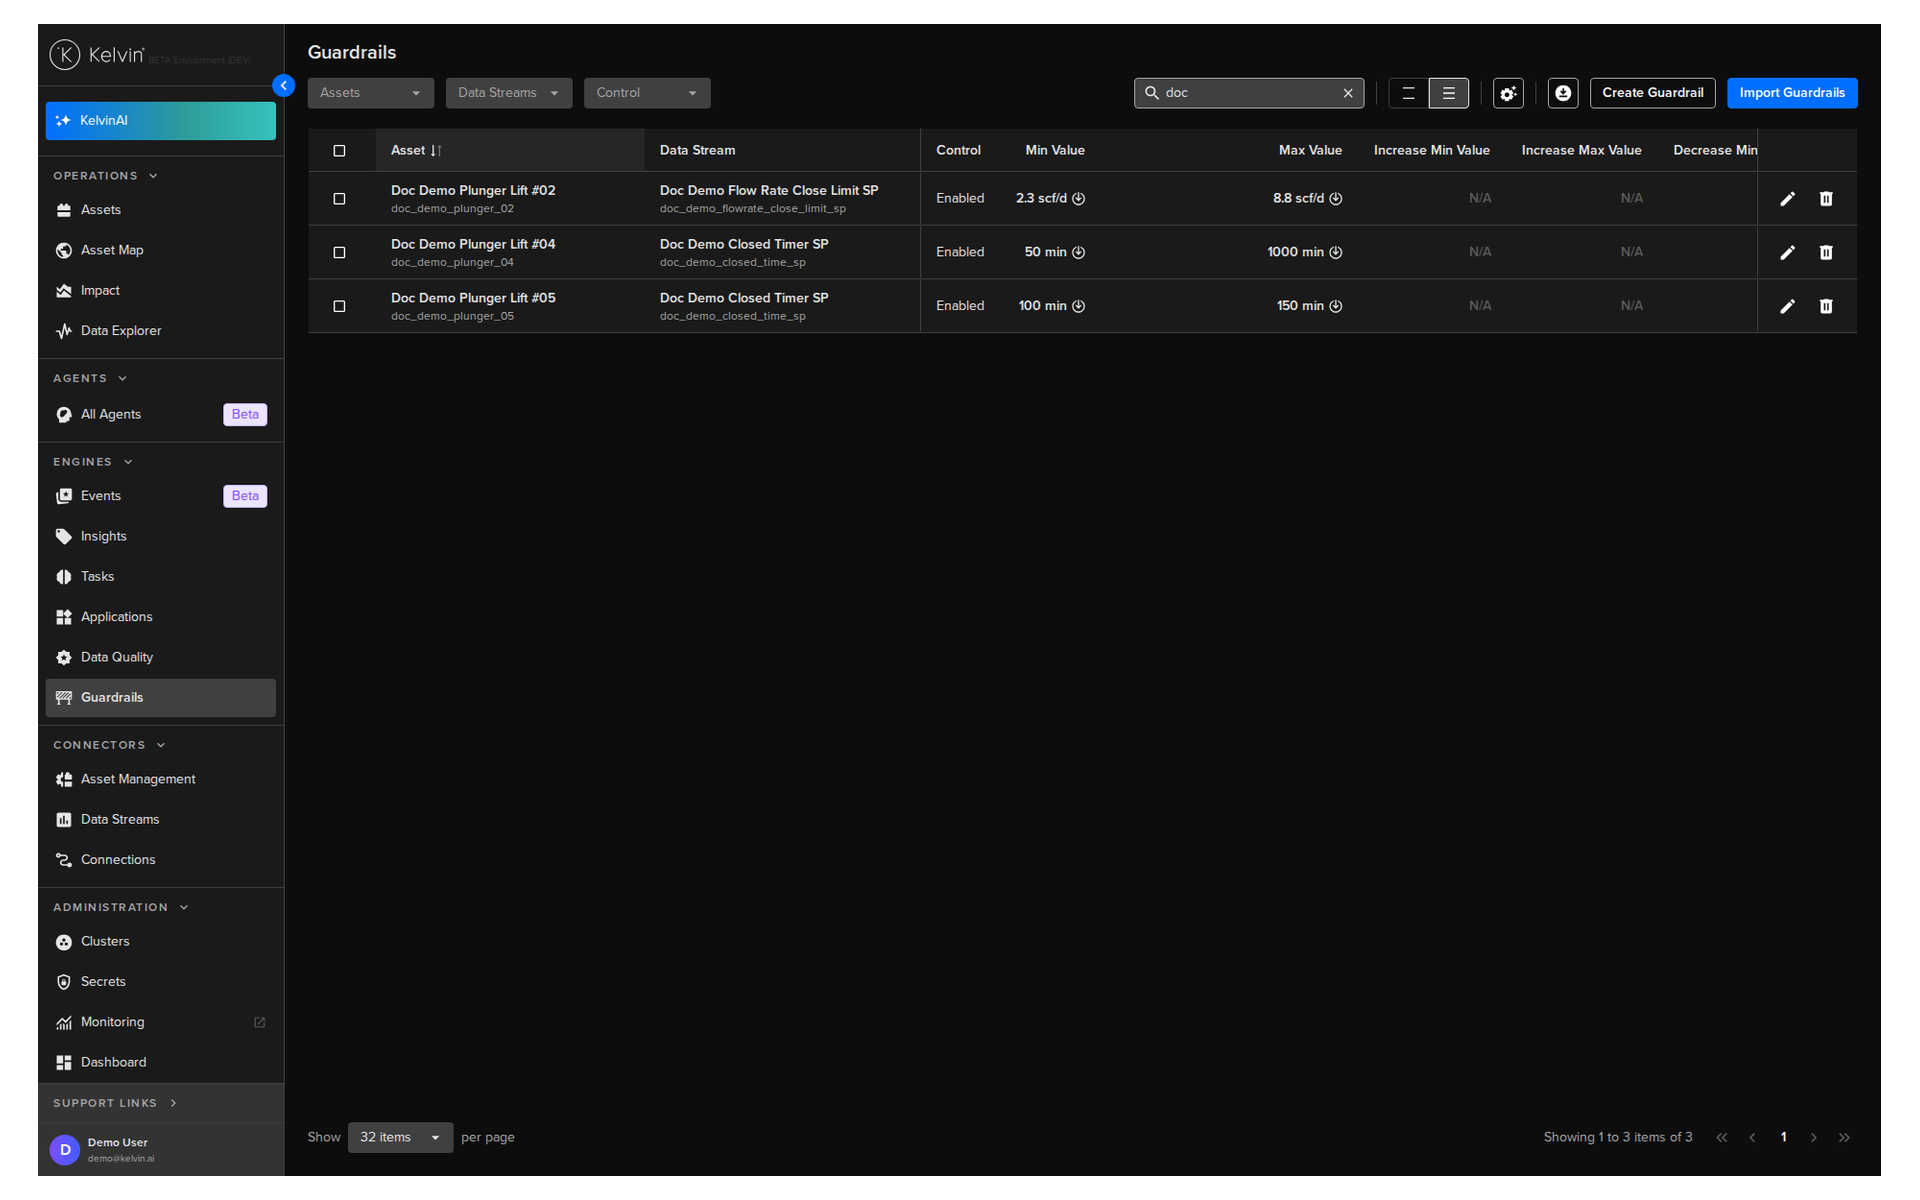Open the Demo User avatar

coord(65,1150)
